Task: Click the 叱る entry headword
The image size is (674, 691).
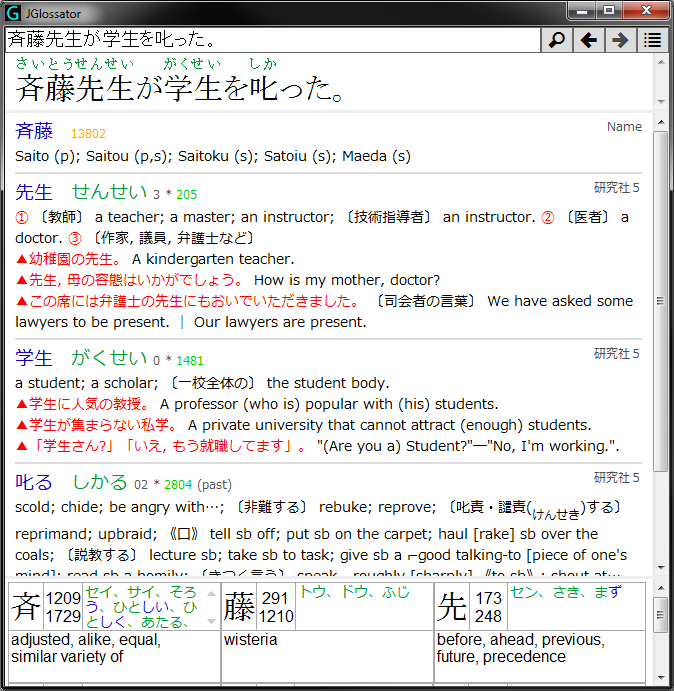Action: coord(34,482)
